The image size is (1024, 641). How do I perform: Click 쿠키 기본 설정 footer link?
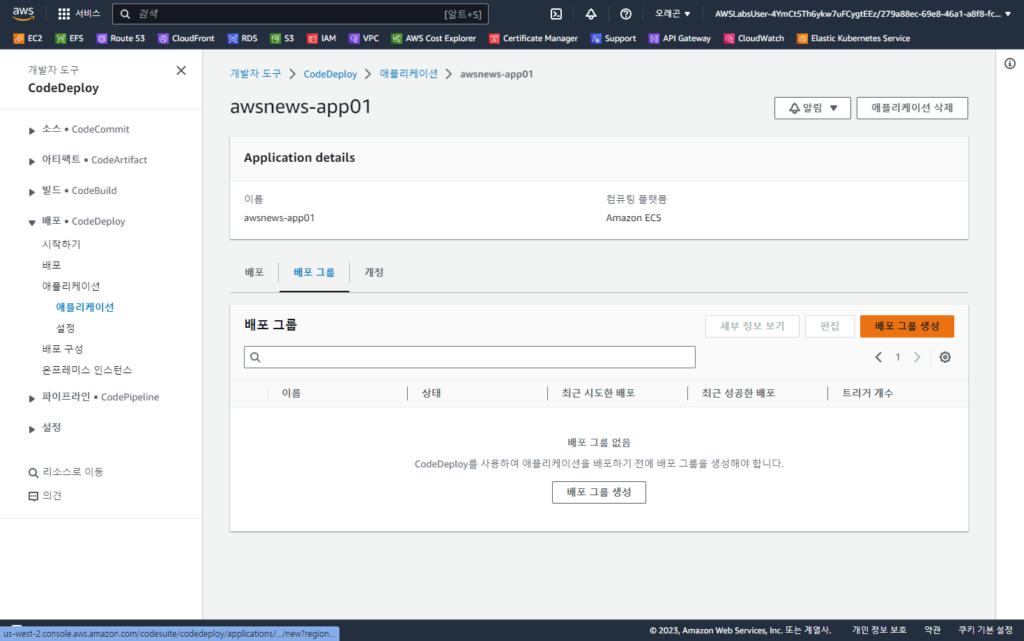[985, 630]
